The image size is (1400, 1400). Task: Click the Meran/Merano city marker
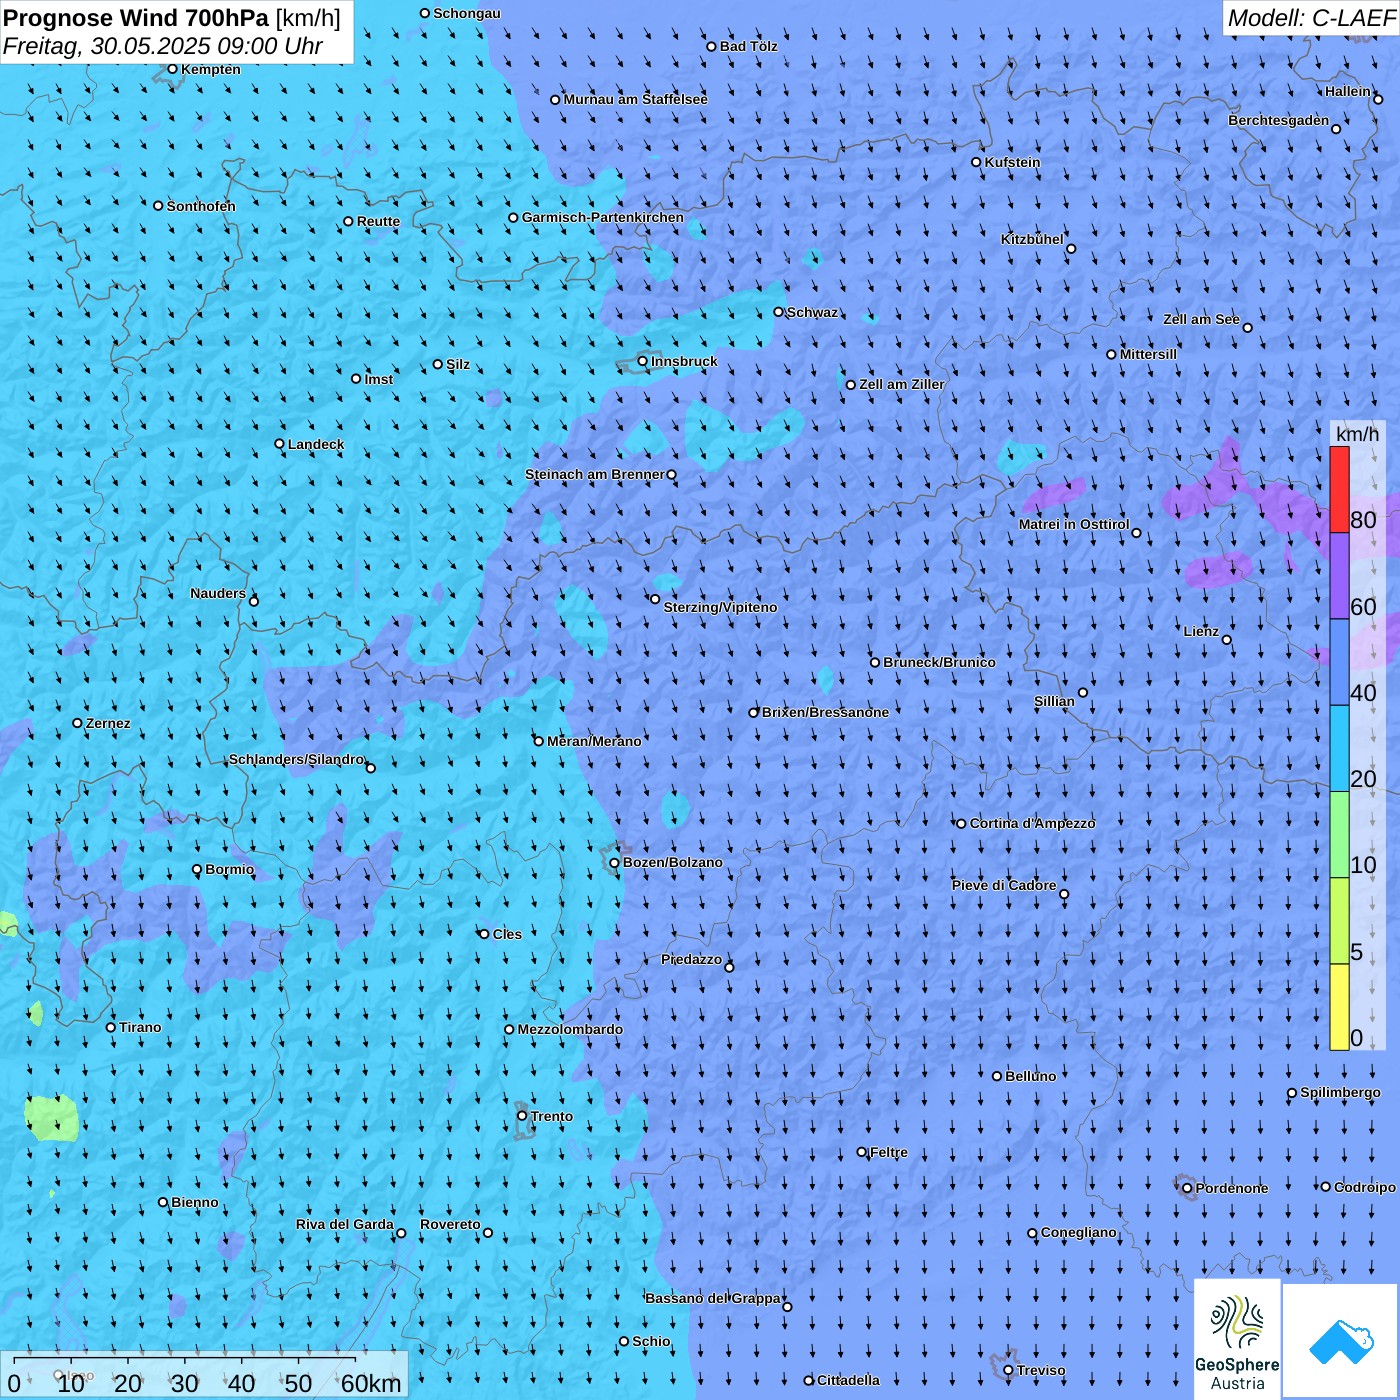tap(539, 741)
